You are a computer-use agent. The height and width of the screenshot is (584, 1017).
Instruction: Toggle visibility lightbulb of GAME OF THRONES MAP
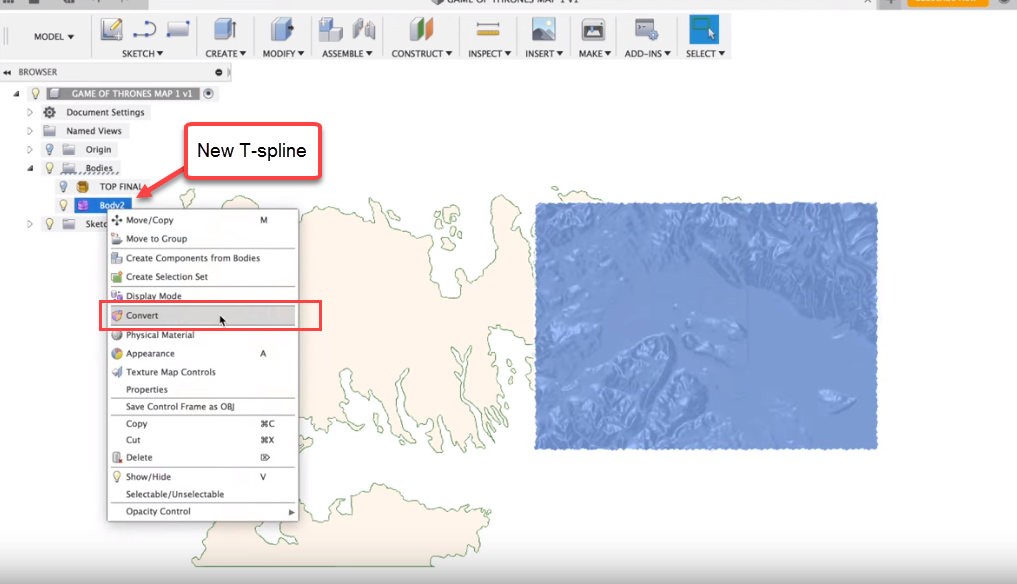[x=36, y=93]
